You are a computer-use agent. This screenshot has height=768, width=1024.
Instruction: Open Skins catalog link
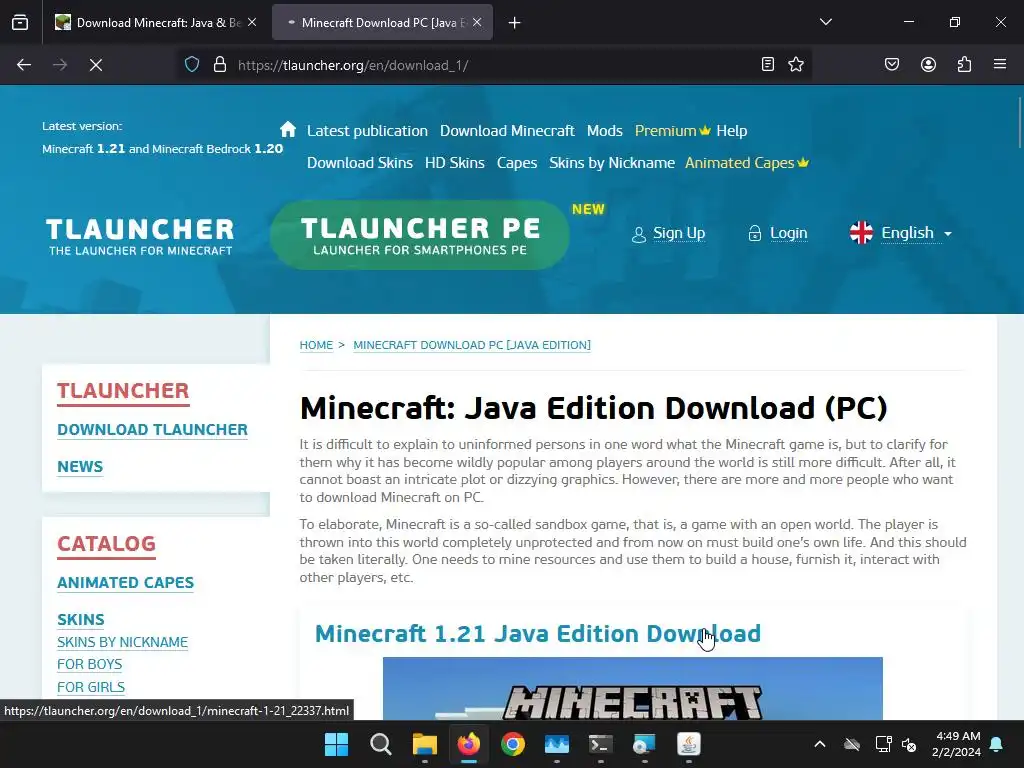(80, 620)
